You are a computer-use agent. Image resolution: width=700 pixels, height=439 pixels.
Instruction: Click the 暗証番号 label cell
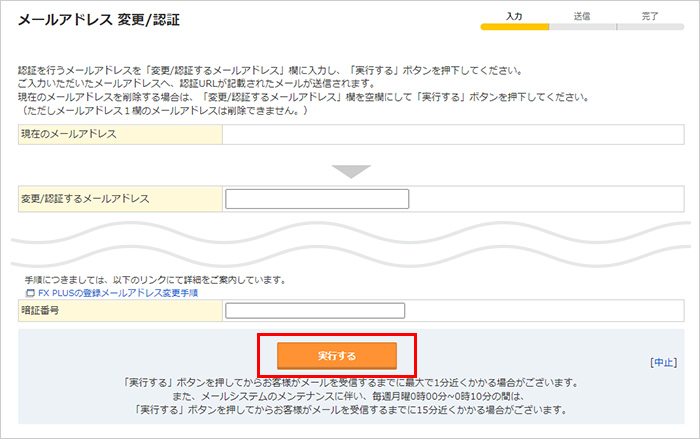click(x=120, y=311)
